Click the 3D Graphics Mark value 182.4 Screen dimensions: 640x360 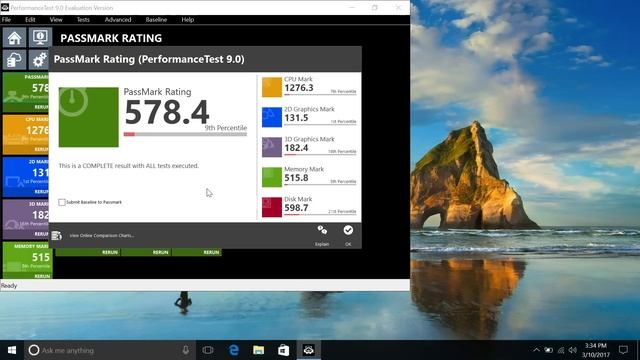click(x=296, y=148)
